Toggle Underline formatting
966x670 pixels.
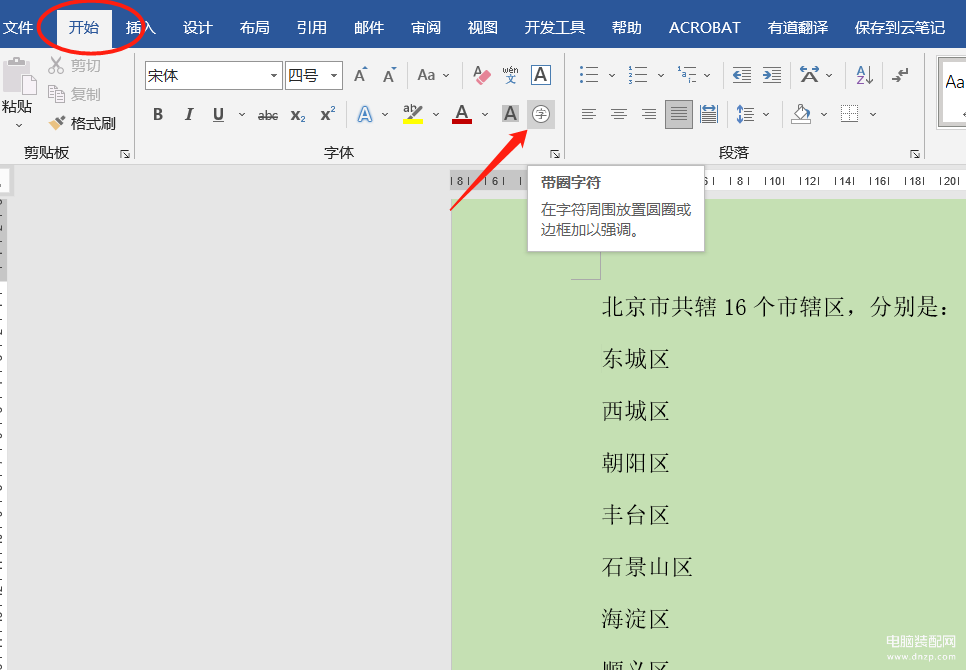[x=218, y=115]
